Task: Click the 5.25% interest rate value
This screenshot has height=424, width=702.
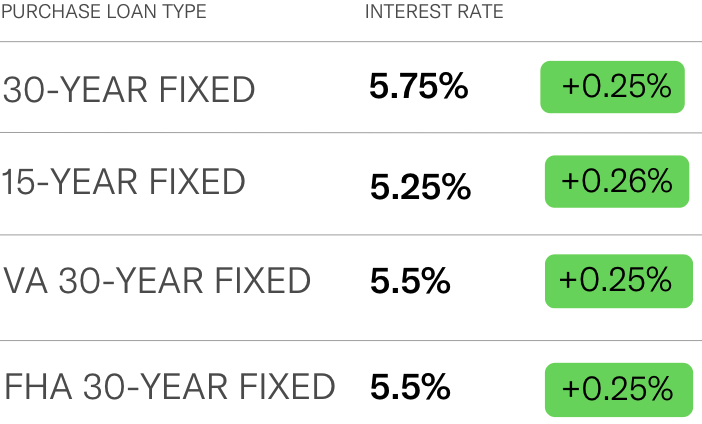Action: click(x=420, y=187)
